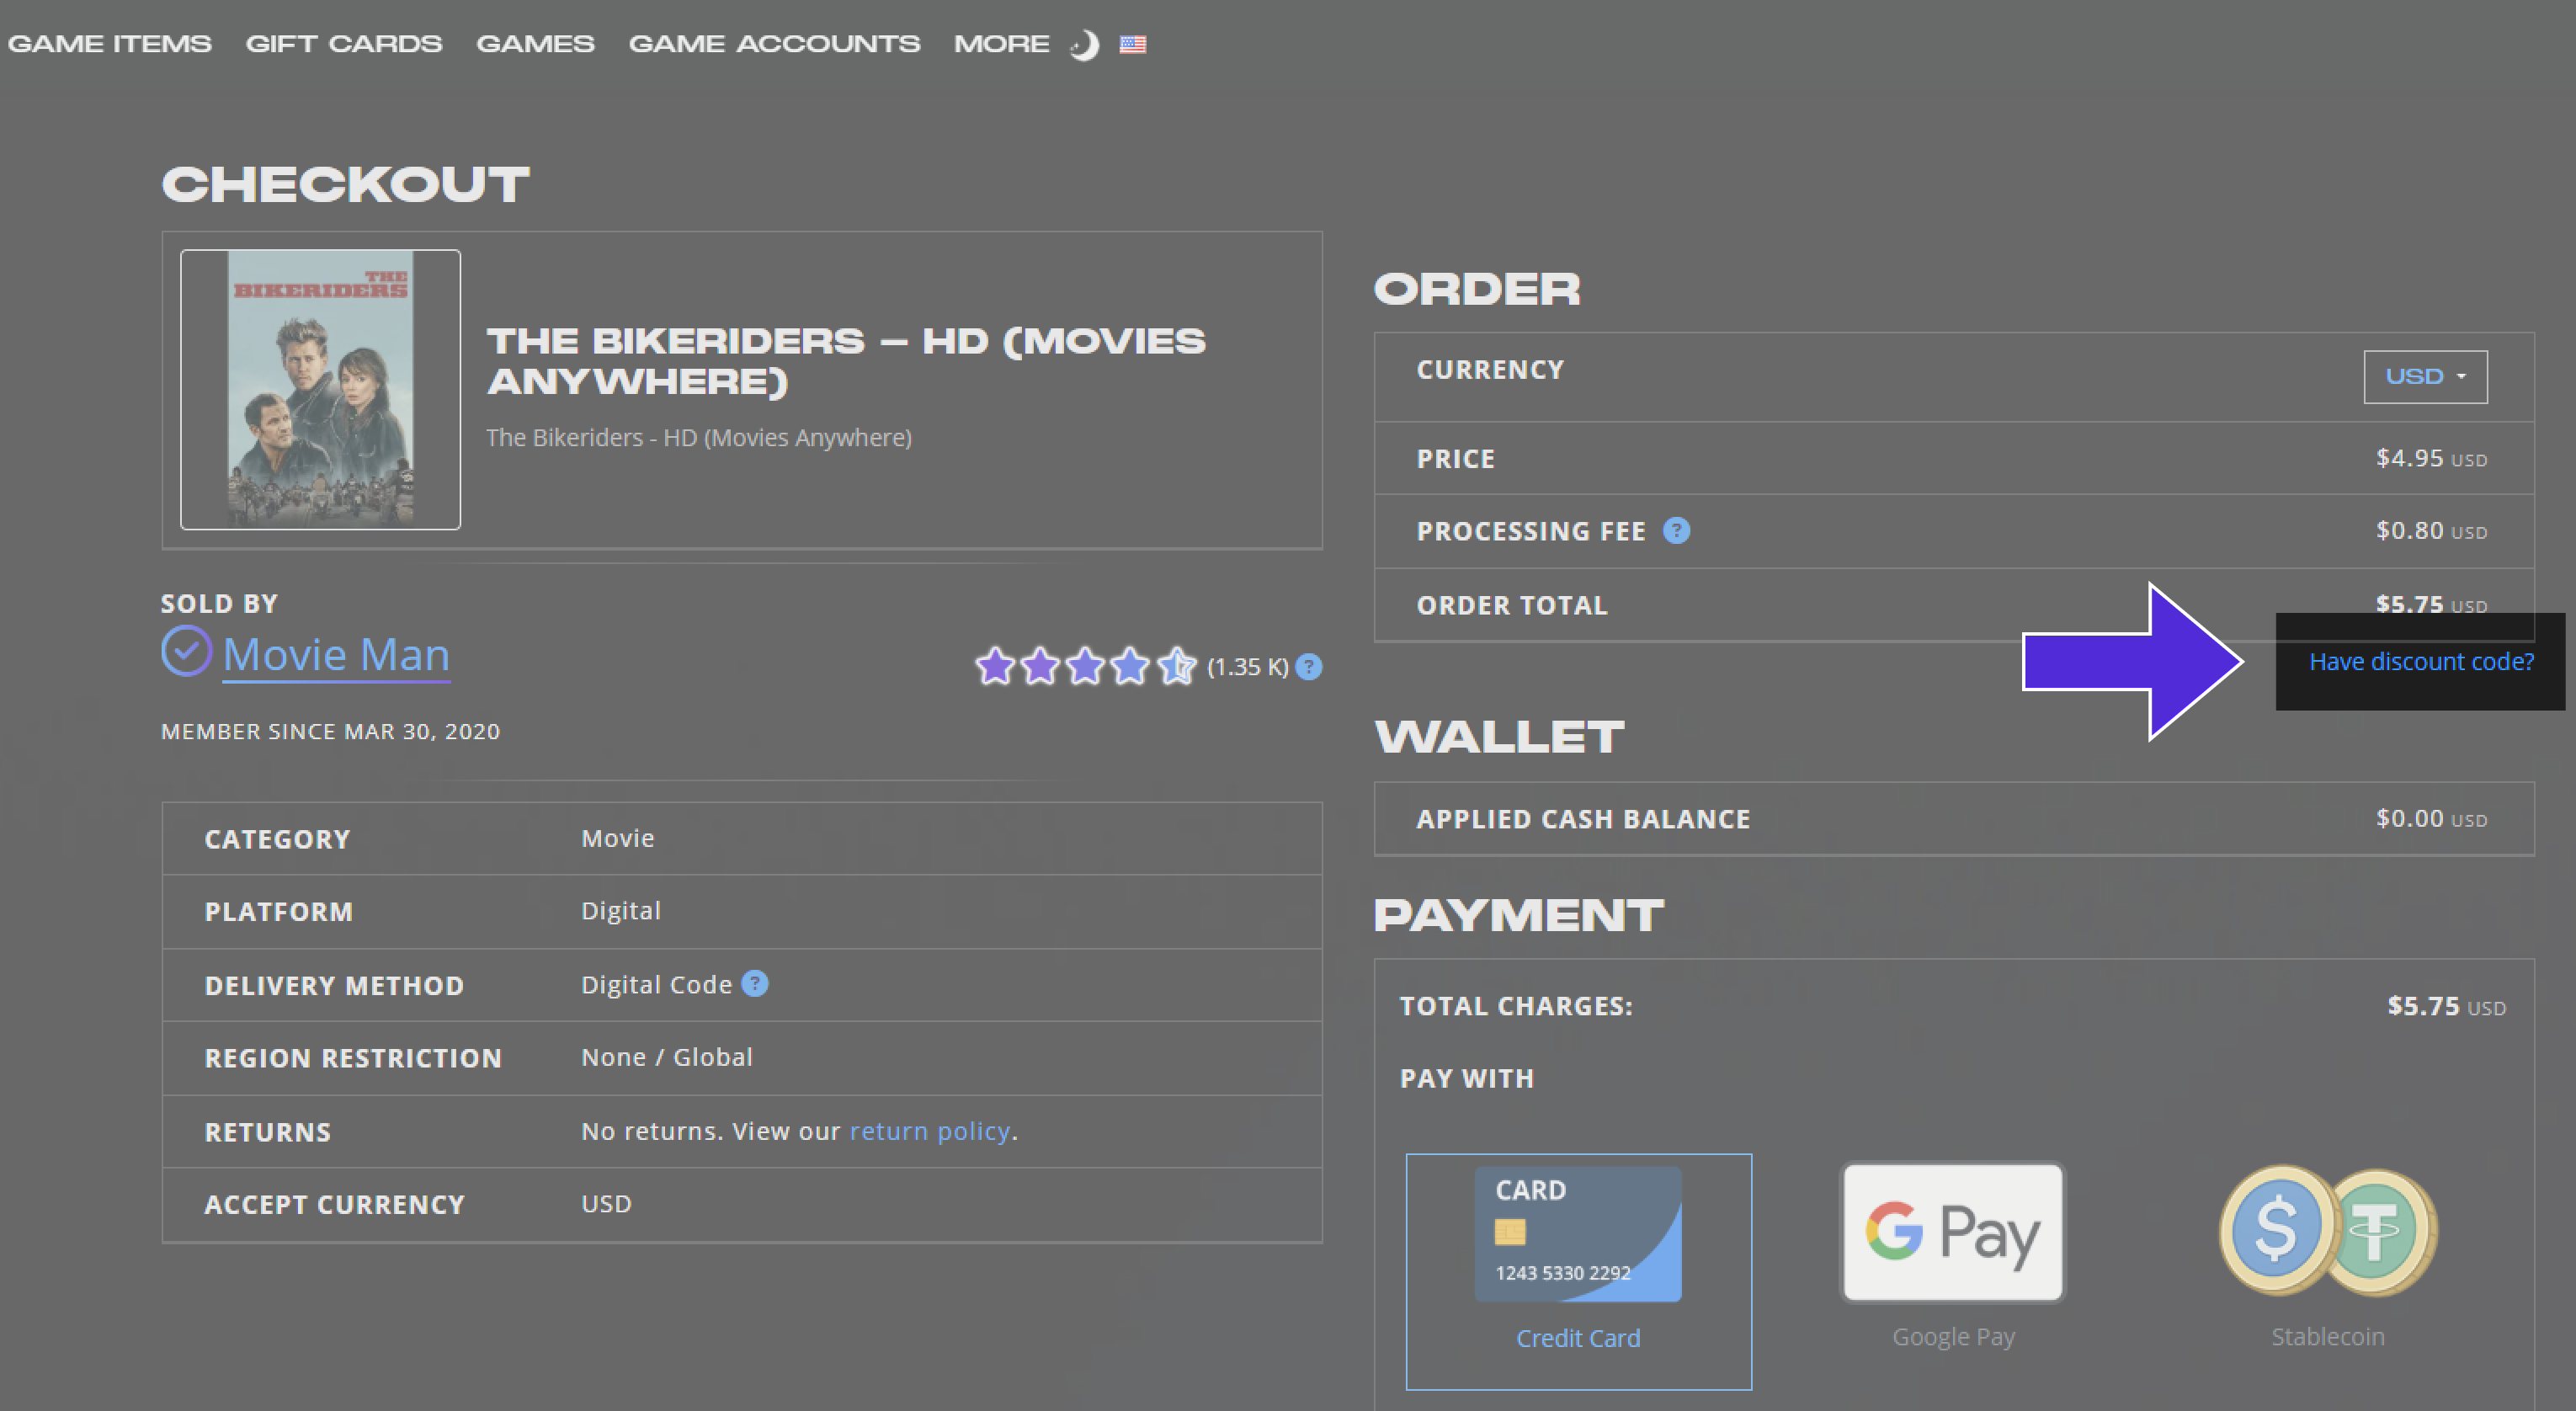Click Have discount code link
This screenshot has width=2576, height=1411.
tap(2420, 661)
